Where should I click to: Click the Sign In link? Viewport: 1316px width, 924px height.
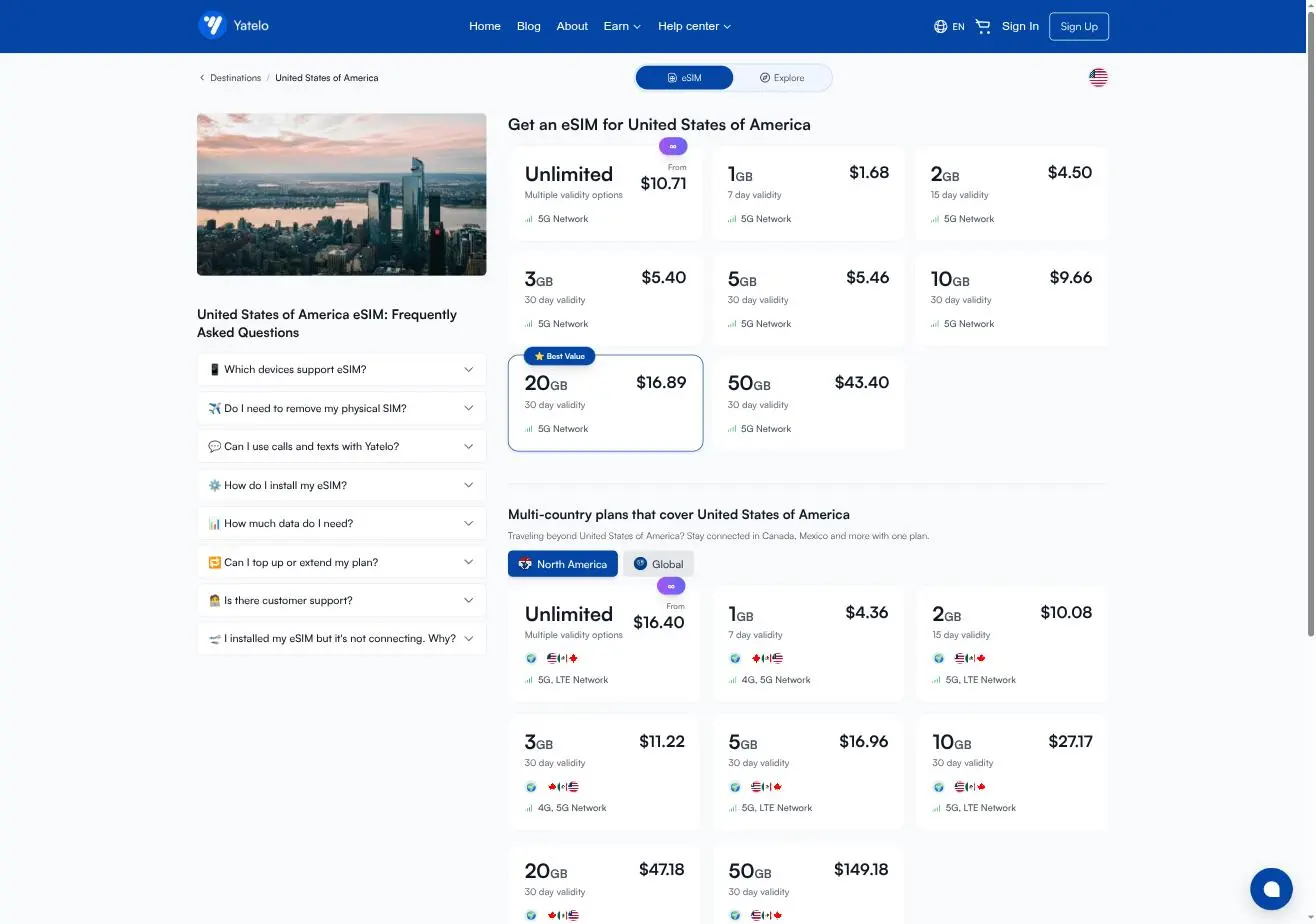click(x=1020, y=26)
